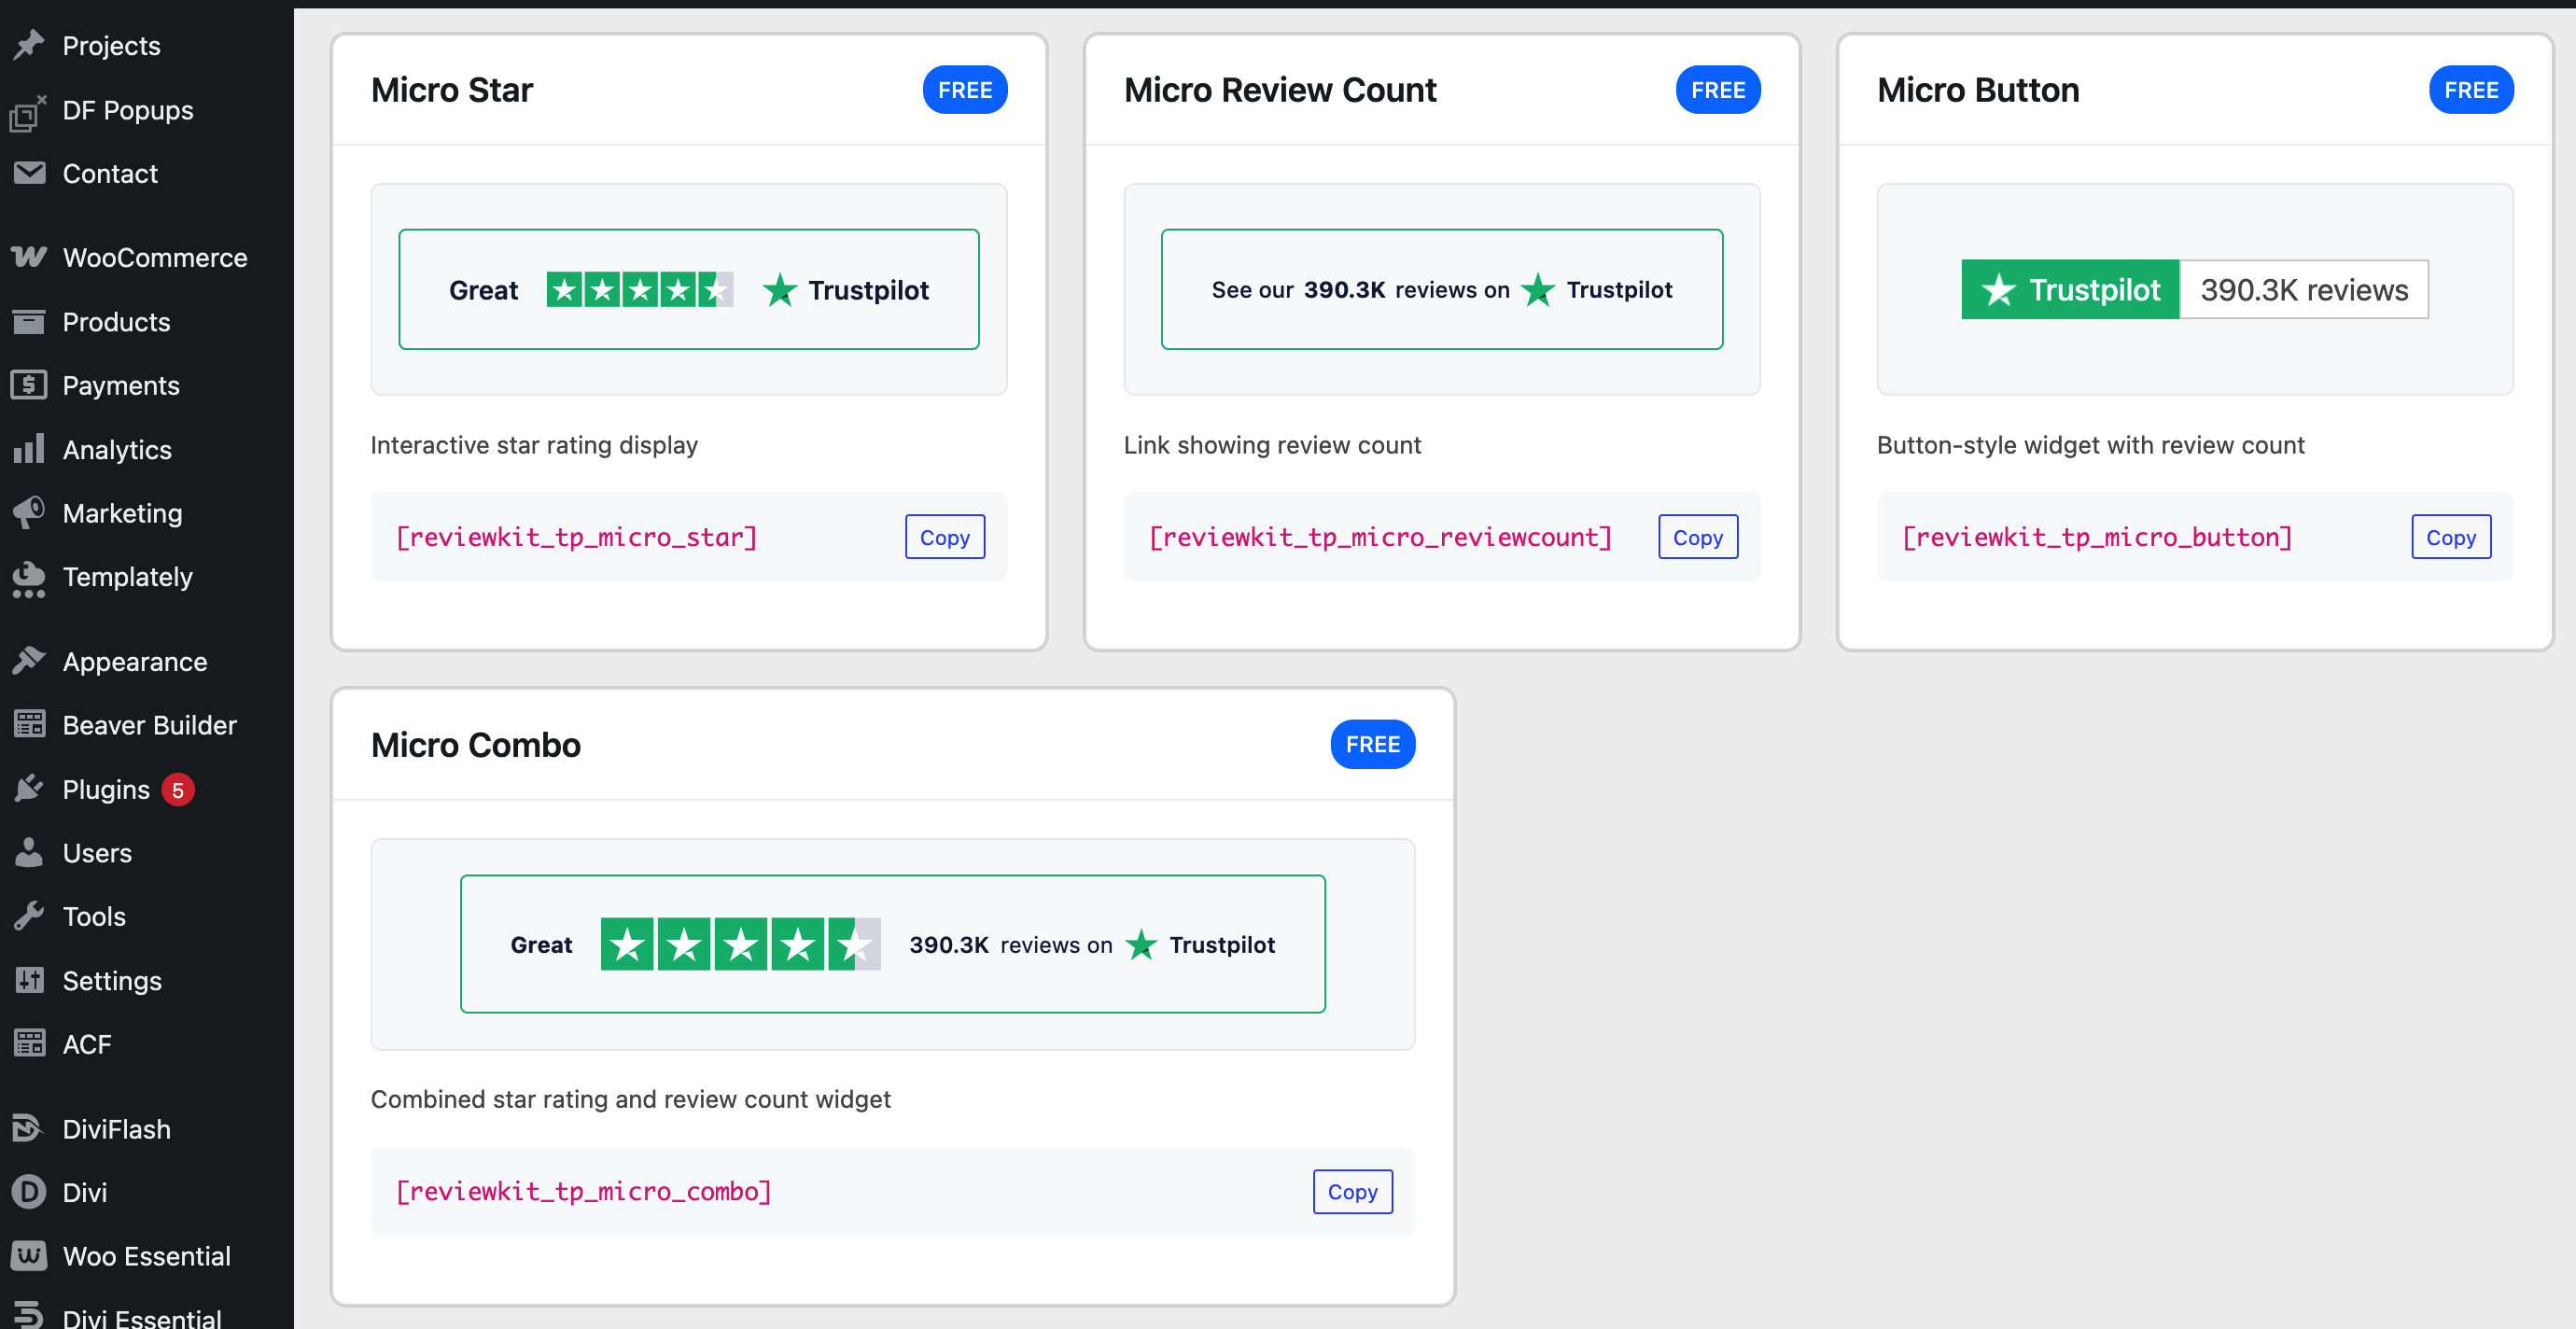Click the Analytics bar chart icon
Viewport: 2576px width, 1329px height.
tap(29, 449)
